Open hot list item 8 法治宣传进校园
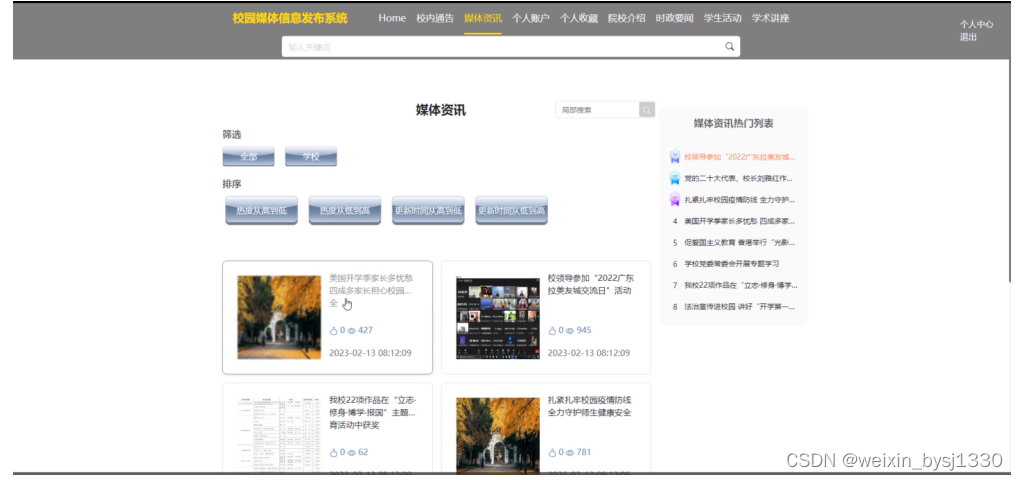 coord(739,307)
